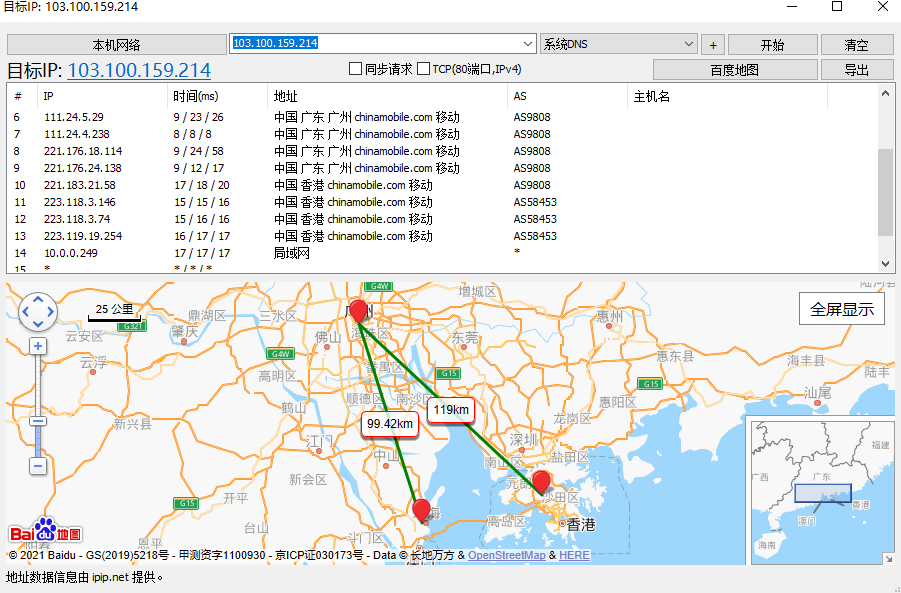Click the Hong Kong red map marker
901x593 pixels.
pyautogui.click(x=541, y=483)
